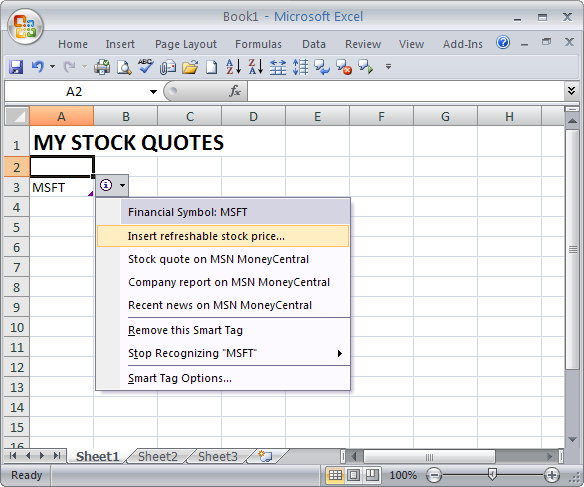
Task: Click the Zoom In plus button
Action: (551, 475)
